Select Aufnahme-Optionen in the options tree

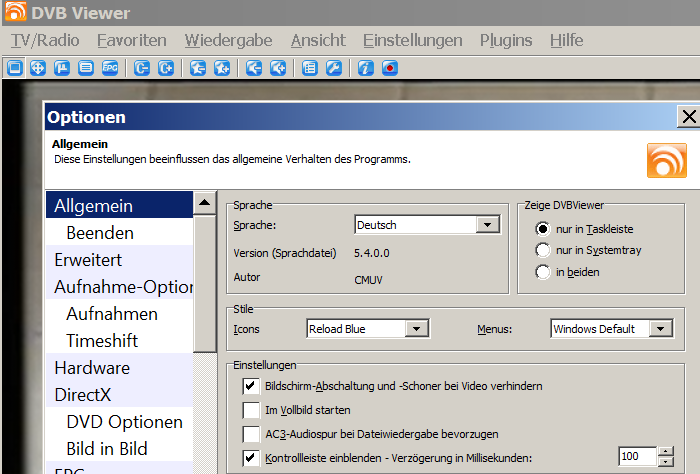119,287
